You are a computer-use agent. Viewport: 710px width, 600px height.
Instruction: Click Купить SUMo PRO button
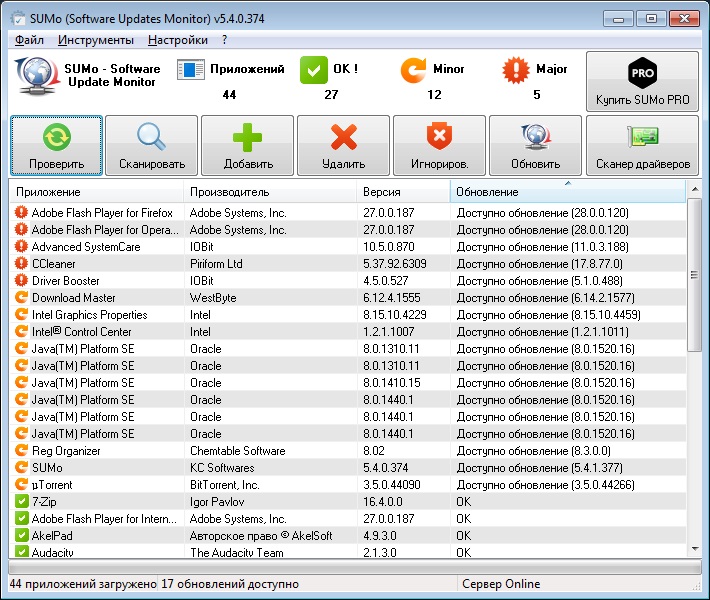(x=643, y=82)
